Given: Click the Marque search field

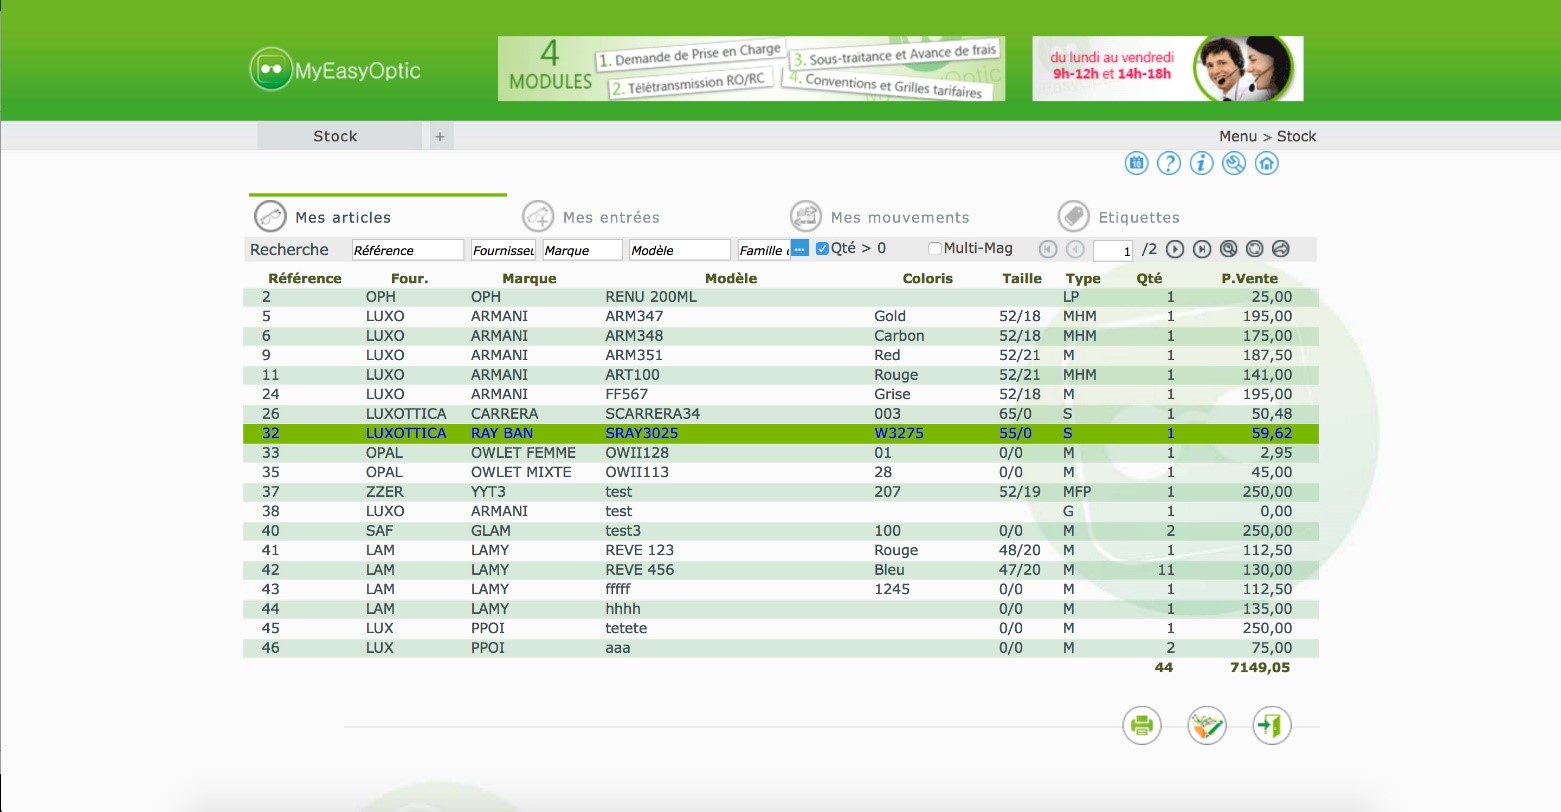Looking at the screenshot, I should 583,250.
